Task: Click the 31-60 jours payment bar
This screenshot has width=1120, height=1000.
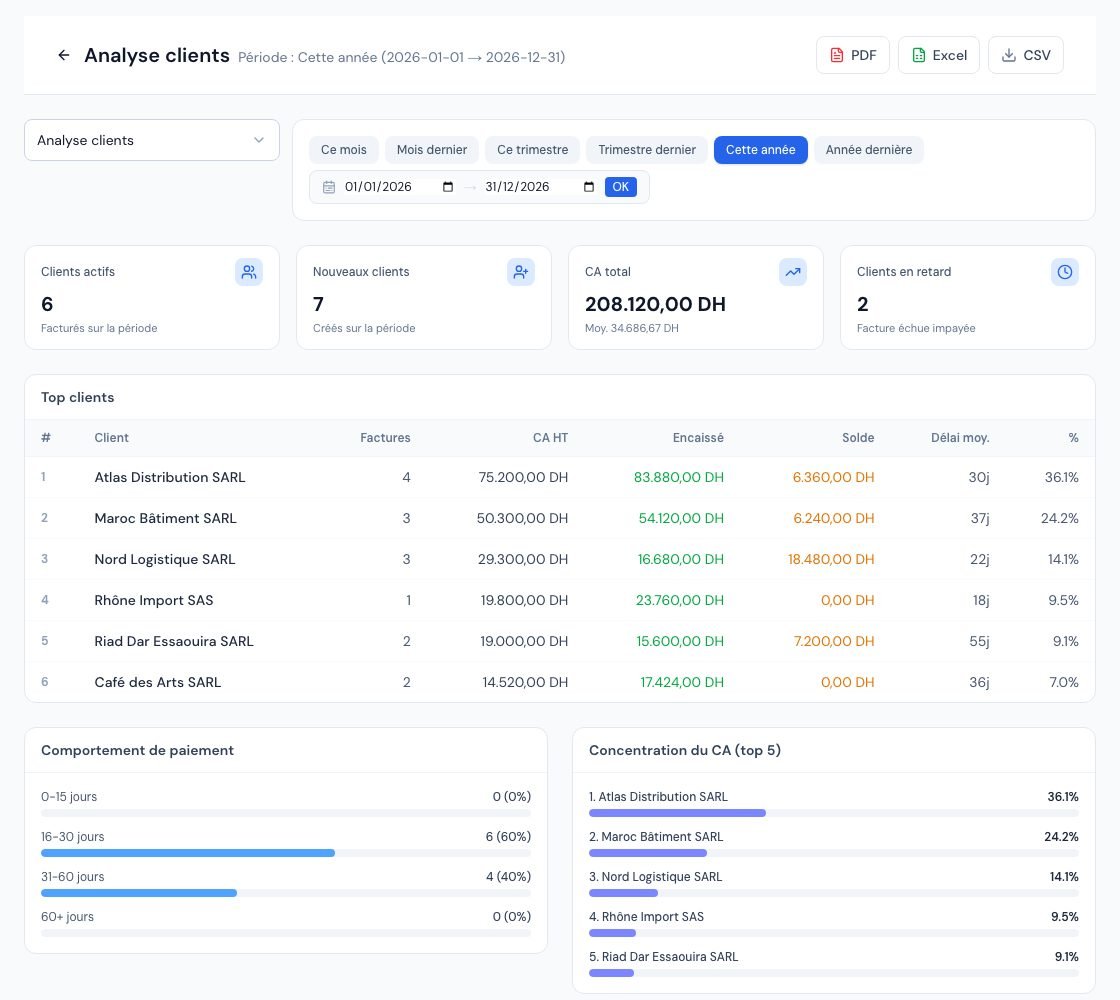Action: tap(286, 893)
